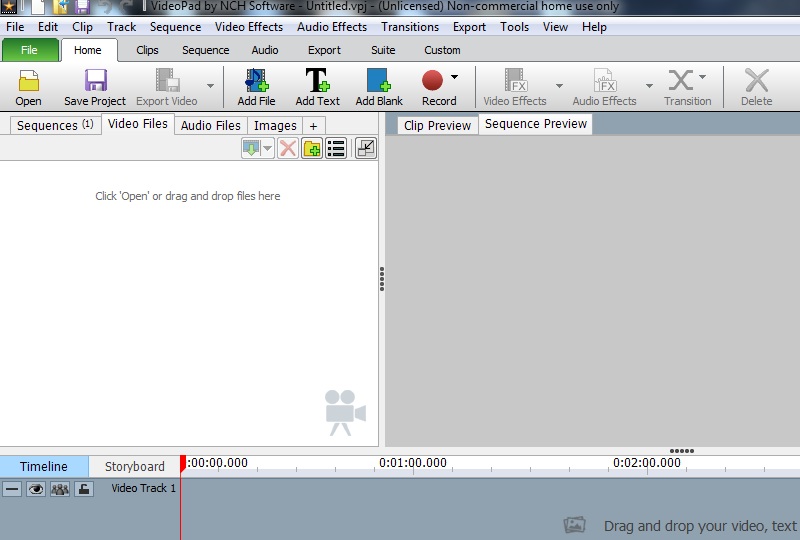This screenshot has height=540, width=800.
Task: Add a new bin with the plus tab
Action: tap(313, 125)
